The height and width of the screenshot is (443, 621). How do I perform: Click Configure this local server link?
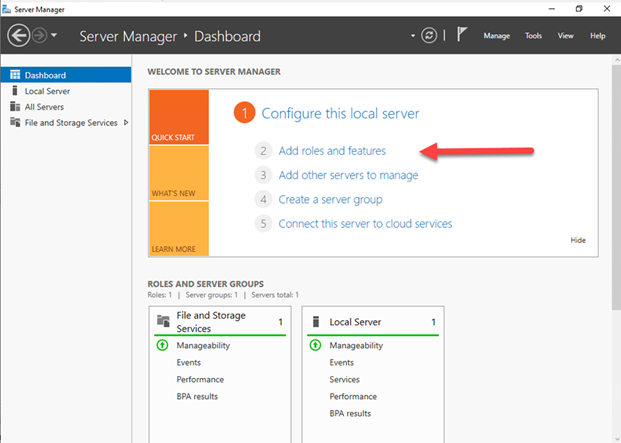(340, 114)
